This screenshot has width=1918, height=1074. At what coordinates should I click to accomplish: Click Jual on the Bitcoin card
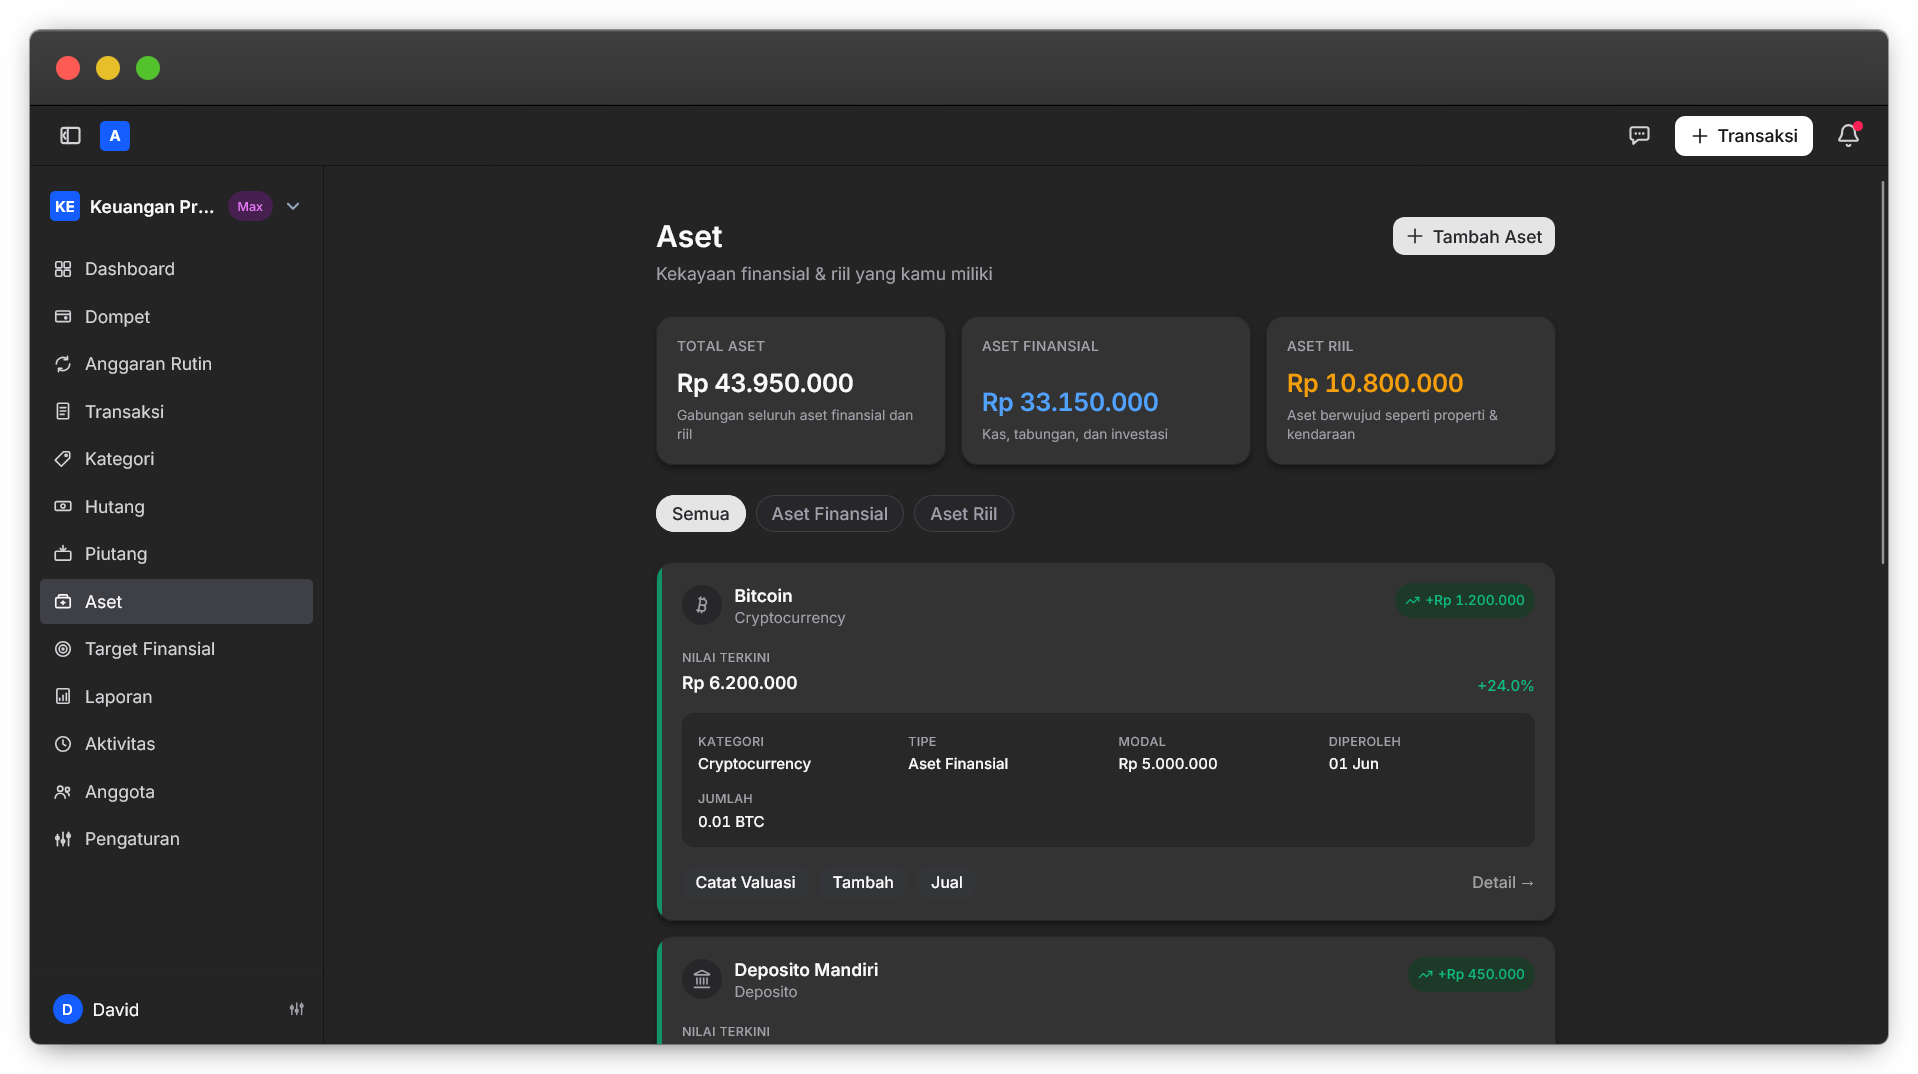click(x=947, y=883)
